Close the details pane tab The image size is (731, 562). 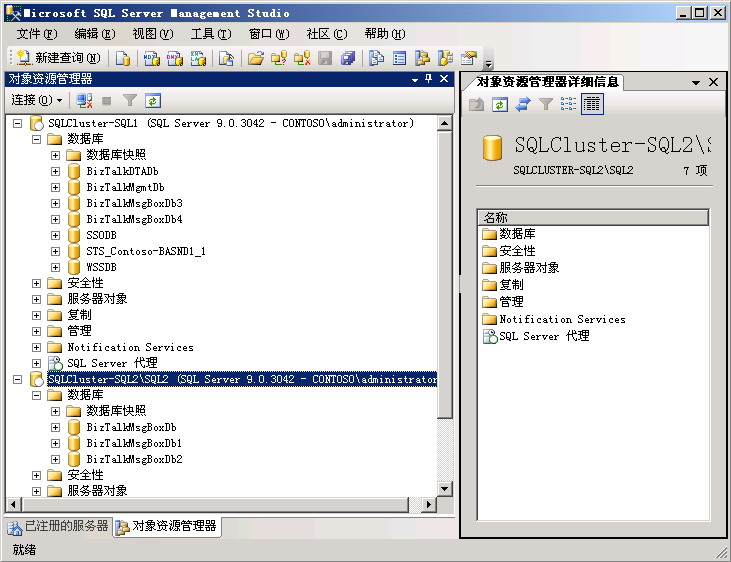coord(713,82)
